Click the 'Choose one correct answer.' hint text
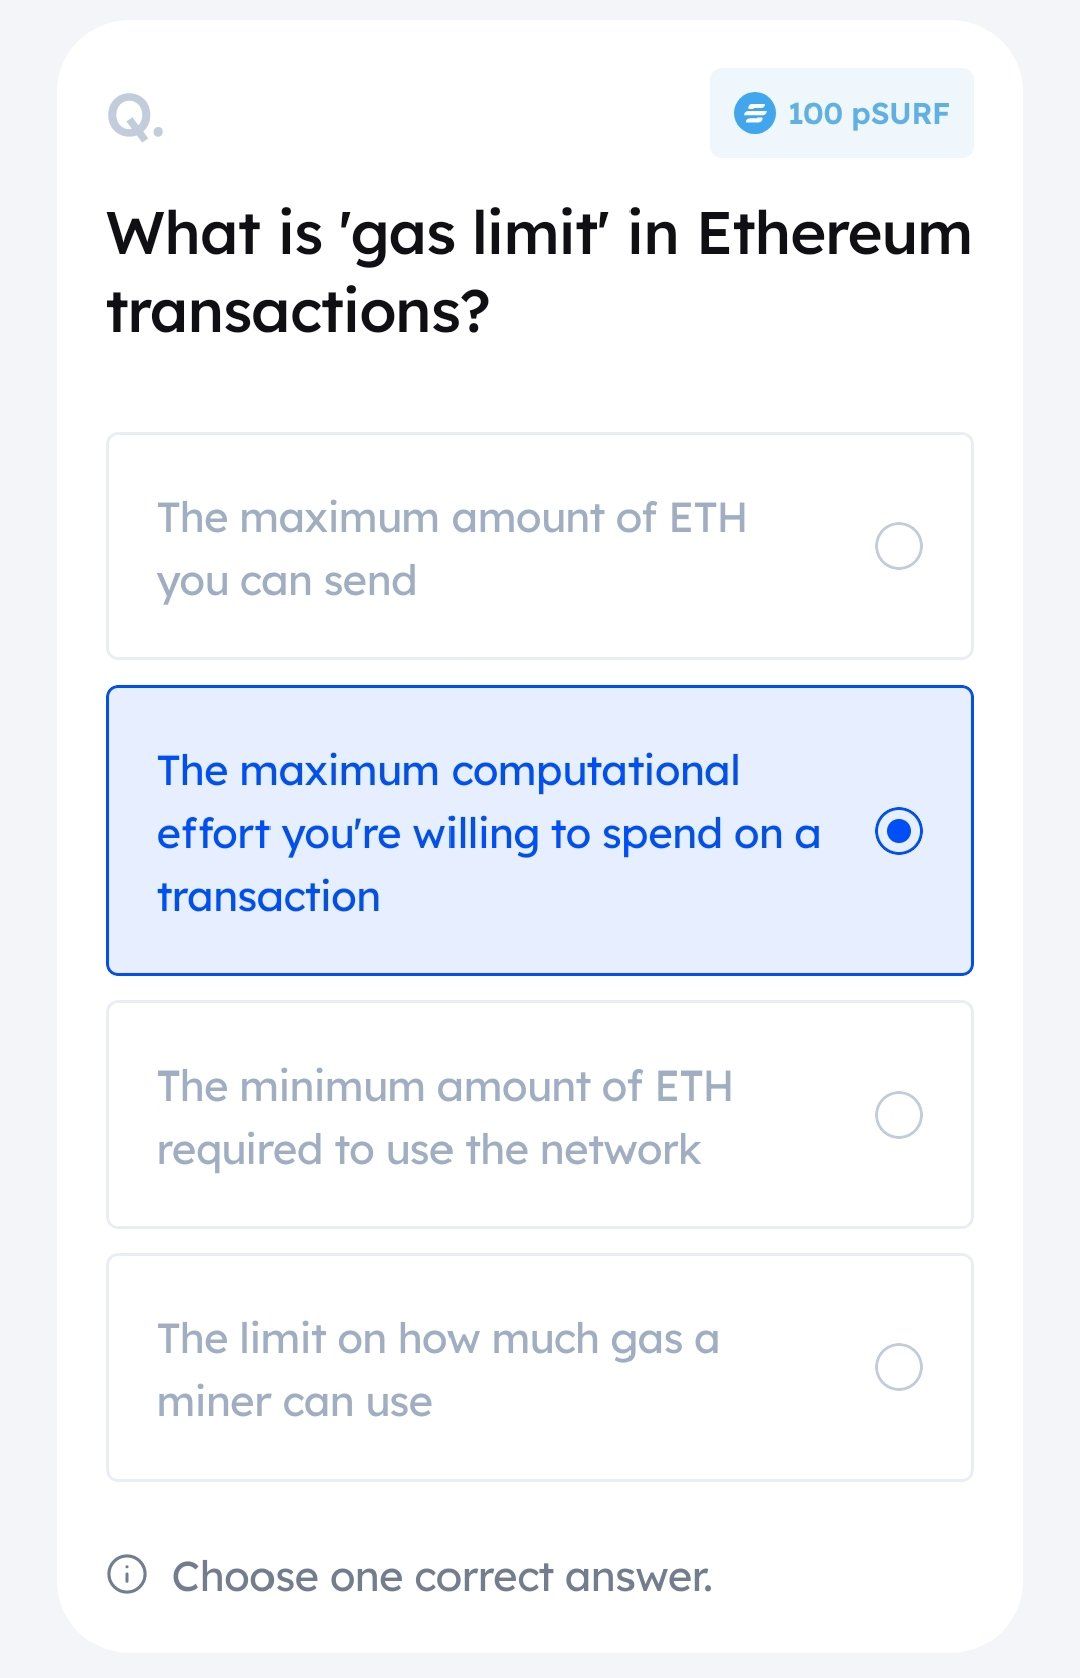Screen dimensions: 1080x1678 click(442, 1576)
